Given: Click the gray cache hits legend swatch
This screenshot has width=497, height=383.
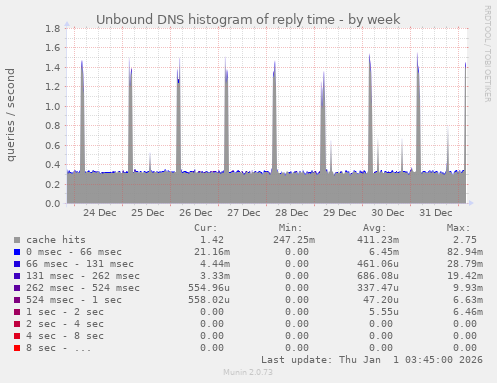Looking at the screenshot, I should [17, 240].
